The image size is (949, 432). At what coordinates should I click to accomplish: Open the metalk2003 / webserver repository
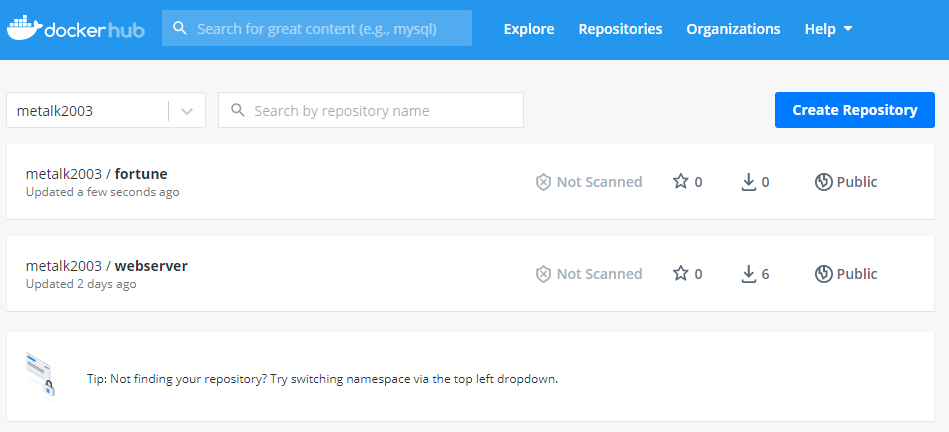click(107, 266)
